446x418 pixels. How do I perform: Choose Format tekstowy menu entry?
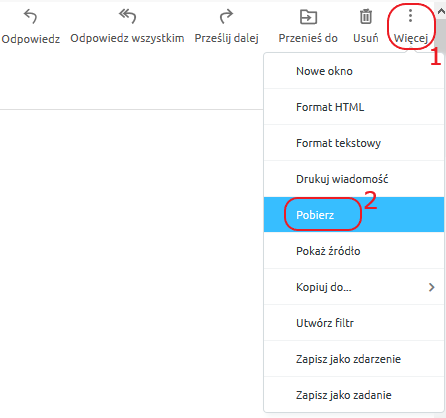[x=354, y=143]
